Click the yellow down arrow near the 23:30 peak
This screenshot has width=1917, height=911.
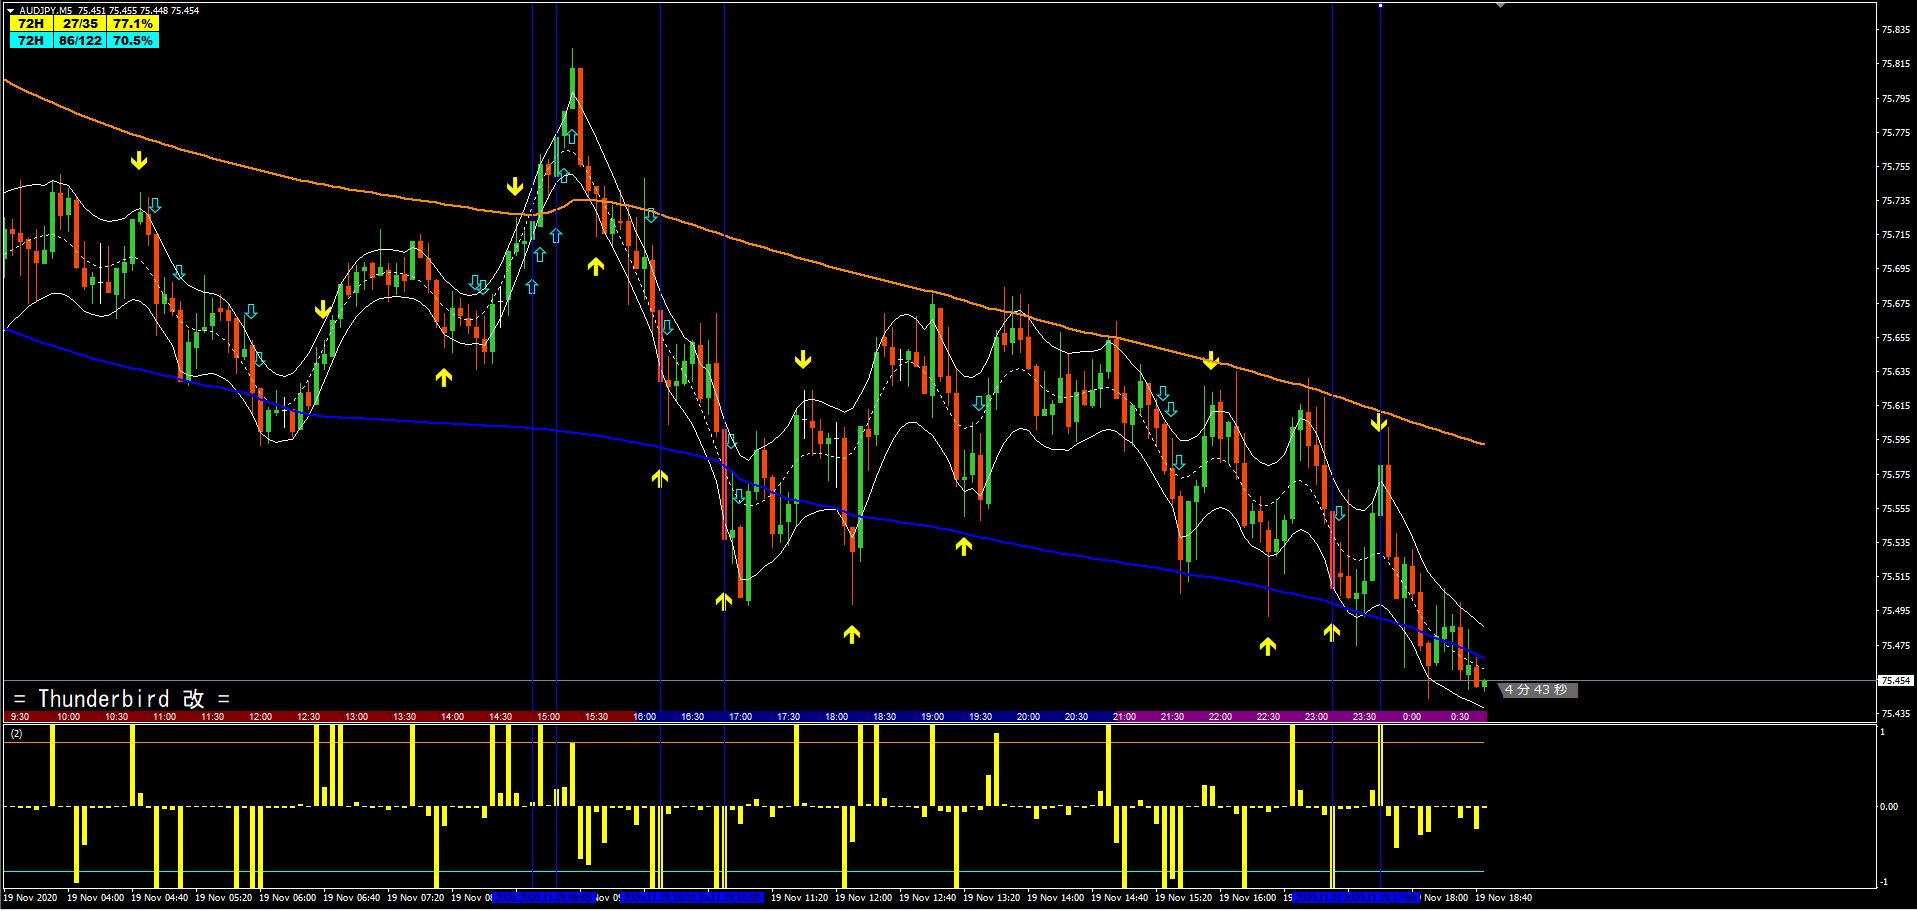coord(1379,423)
